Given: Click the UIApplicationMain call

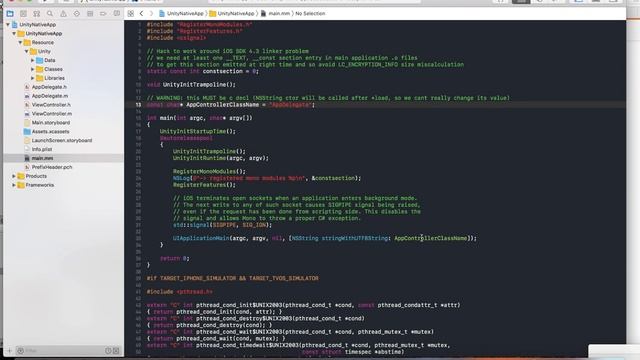Looking at the screenshot, I should [x=201, y=238].
